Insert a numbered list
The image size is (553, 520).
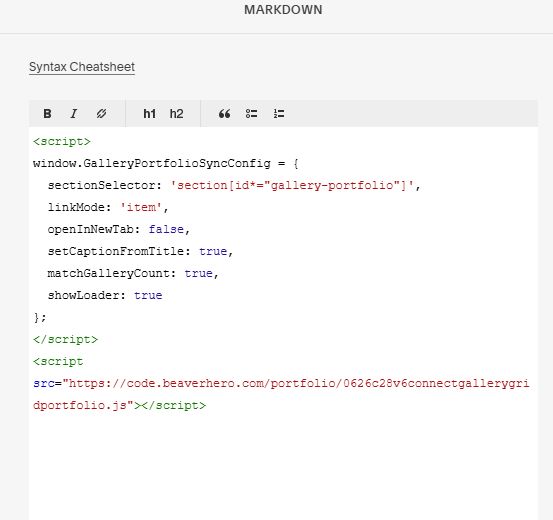(279, 114)
